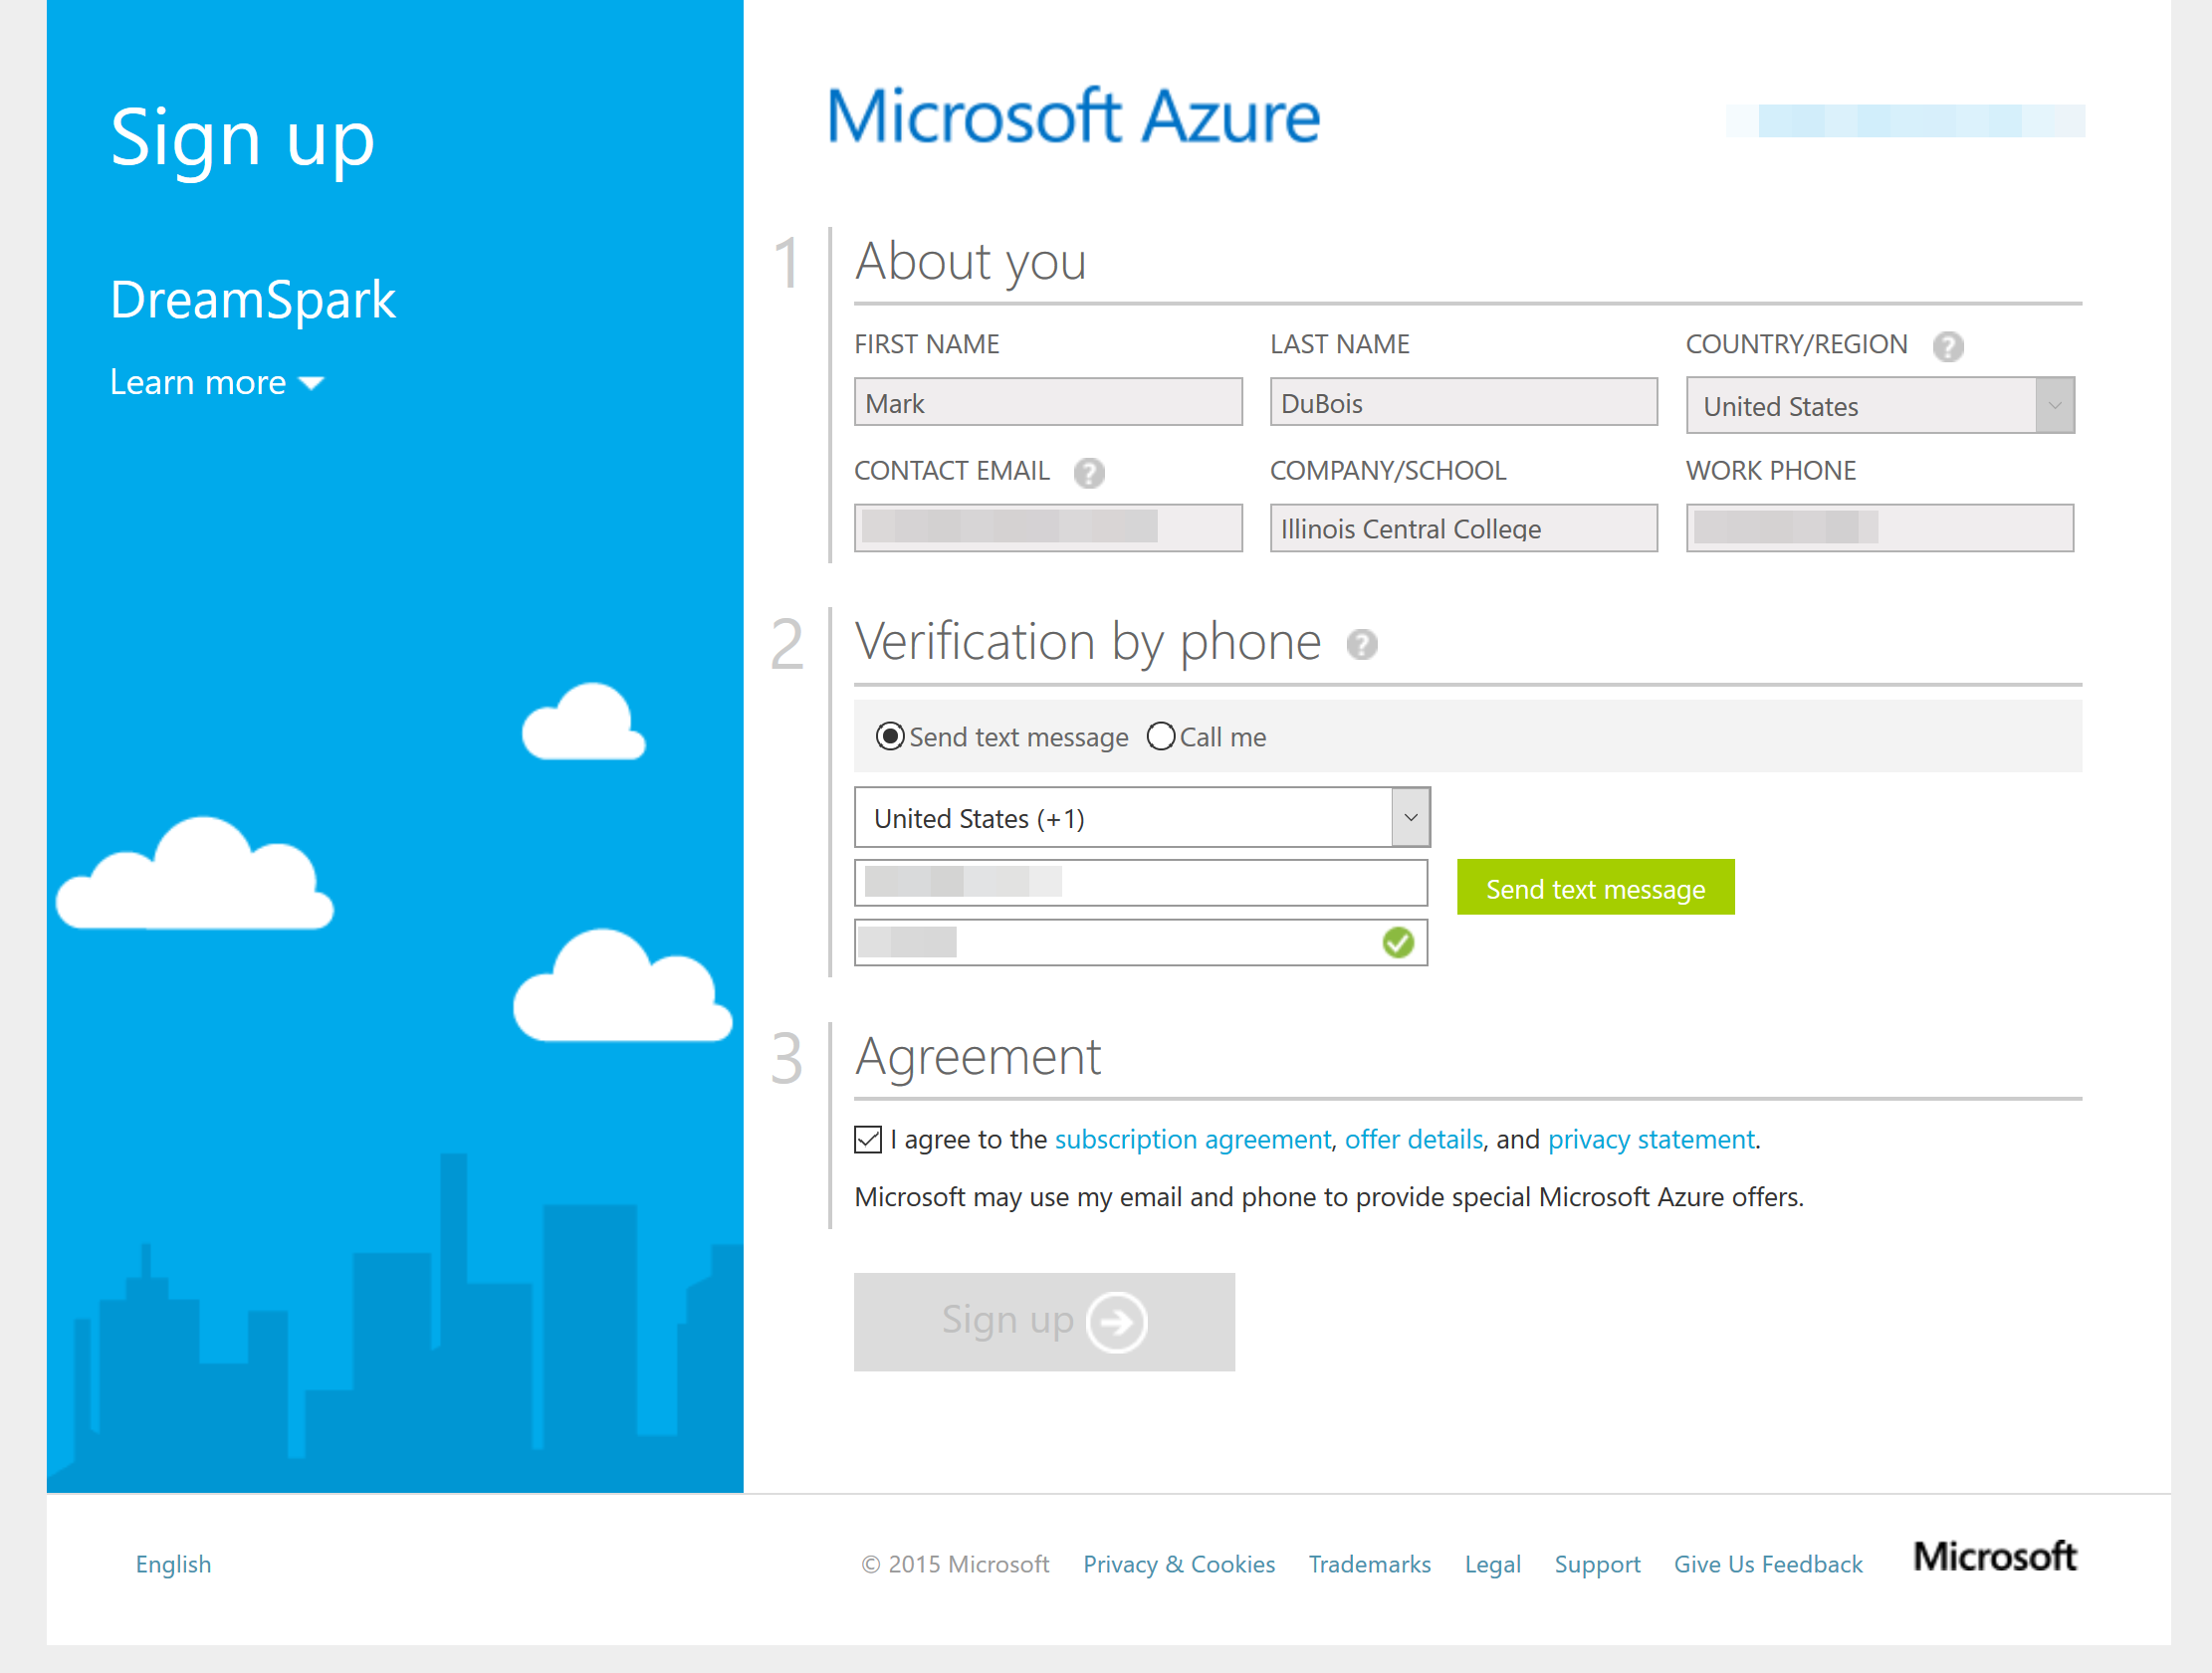Open the Support footer link
The width and height of the screenshot is (2212, 1673).
click(x=1597, y=1564)
